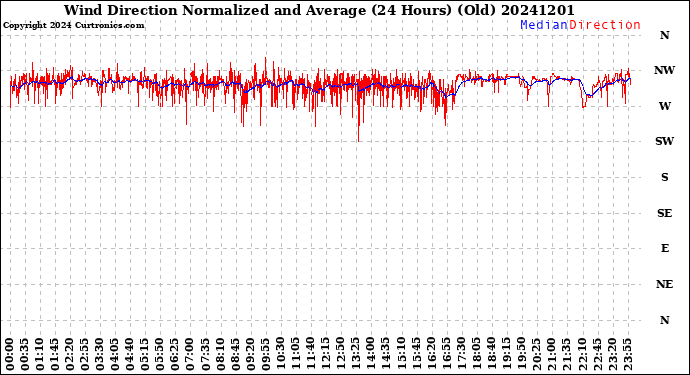Click the '00:00' time label
Screen dimensions: 690x375
pos(10,354)
